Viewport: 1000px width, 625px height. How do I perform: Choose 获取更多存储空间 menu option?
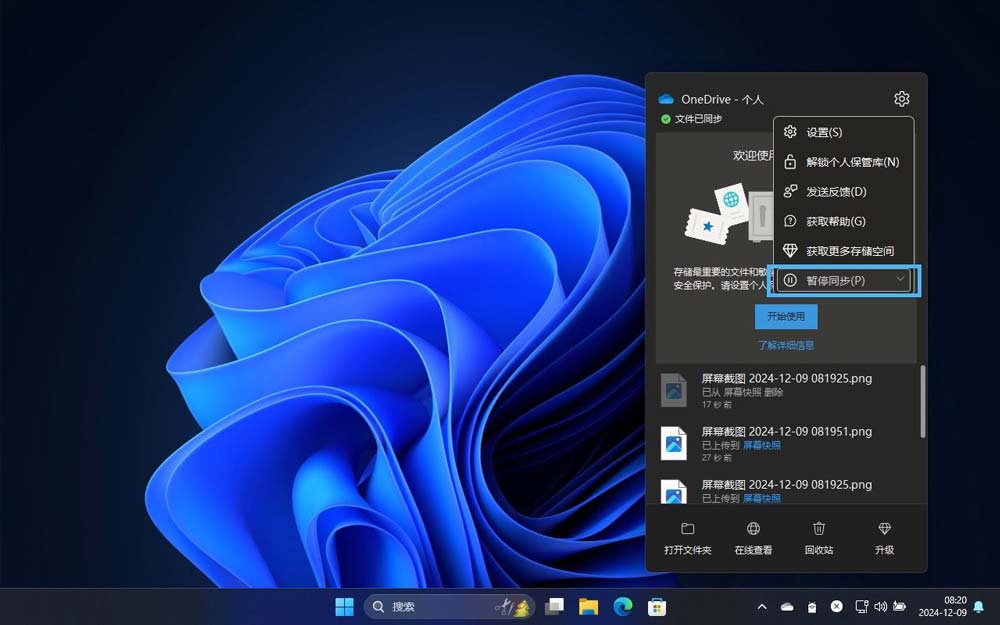click(x=849, y=251)
